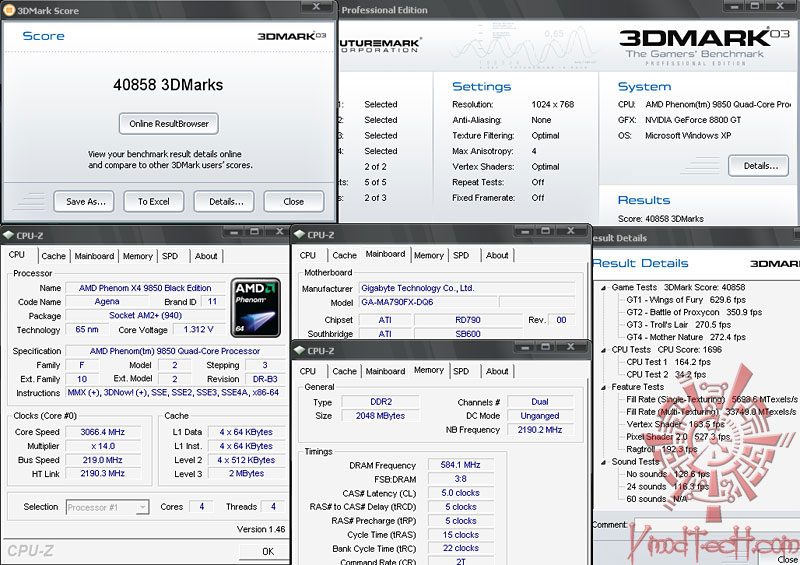This screenshot has width=800, height=565.
Task: Close the 3DMark Score dialog
Action: point(294,202)
